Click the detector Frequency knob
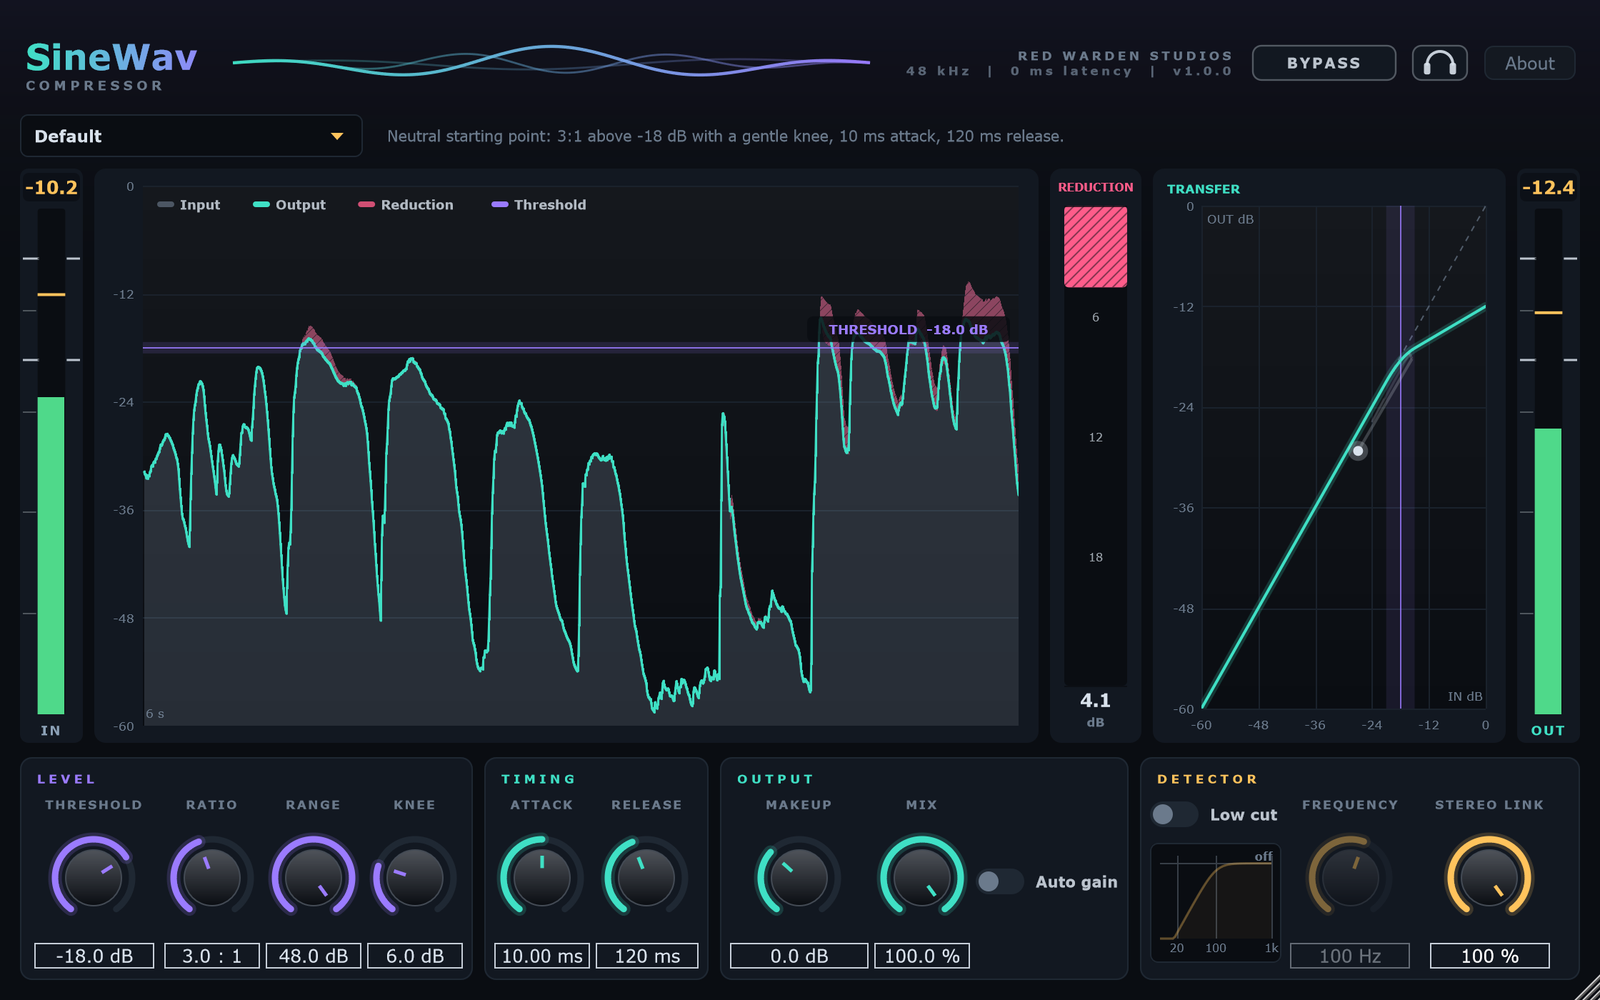The width and height of the screenshot is (1600, 1000). click(x=1350, y=877)
